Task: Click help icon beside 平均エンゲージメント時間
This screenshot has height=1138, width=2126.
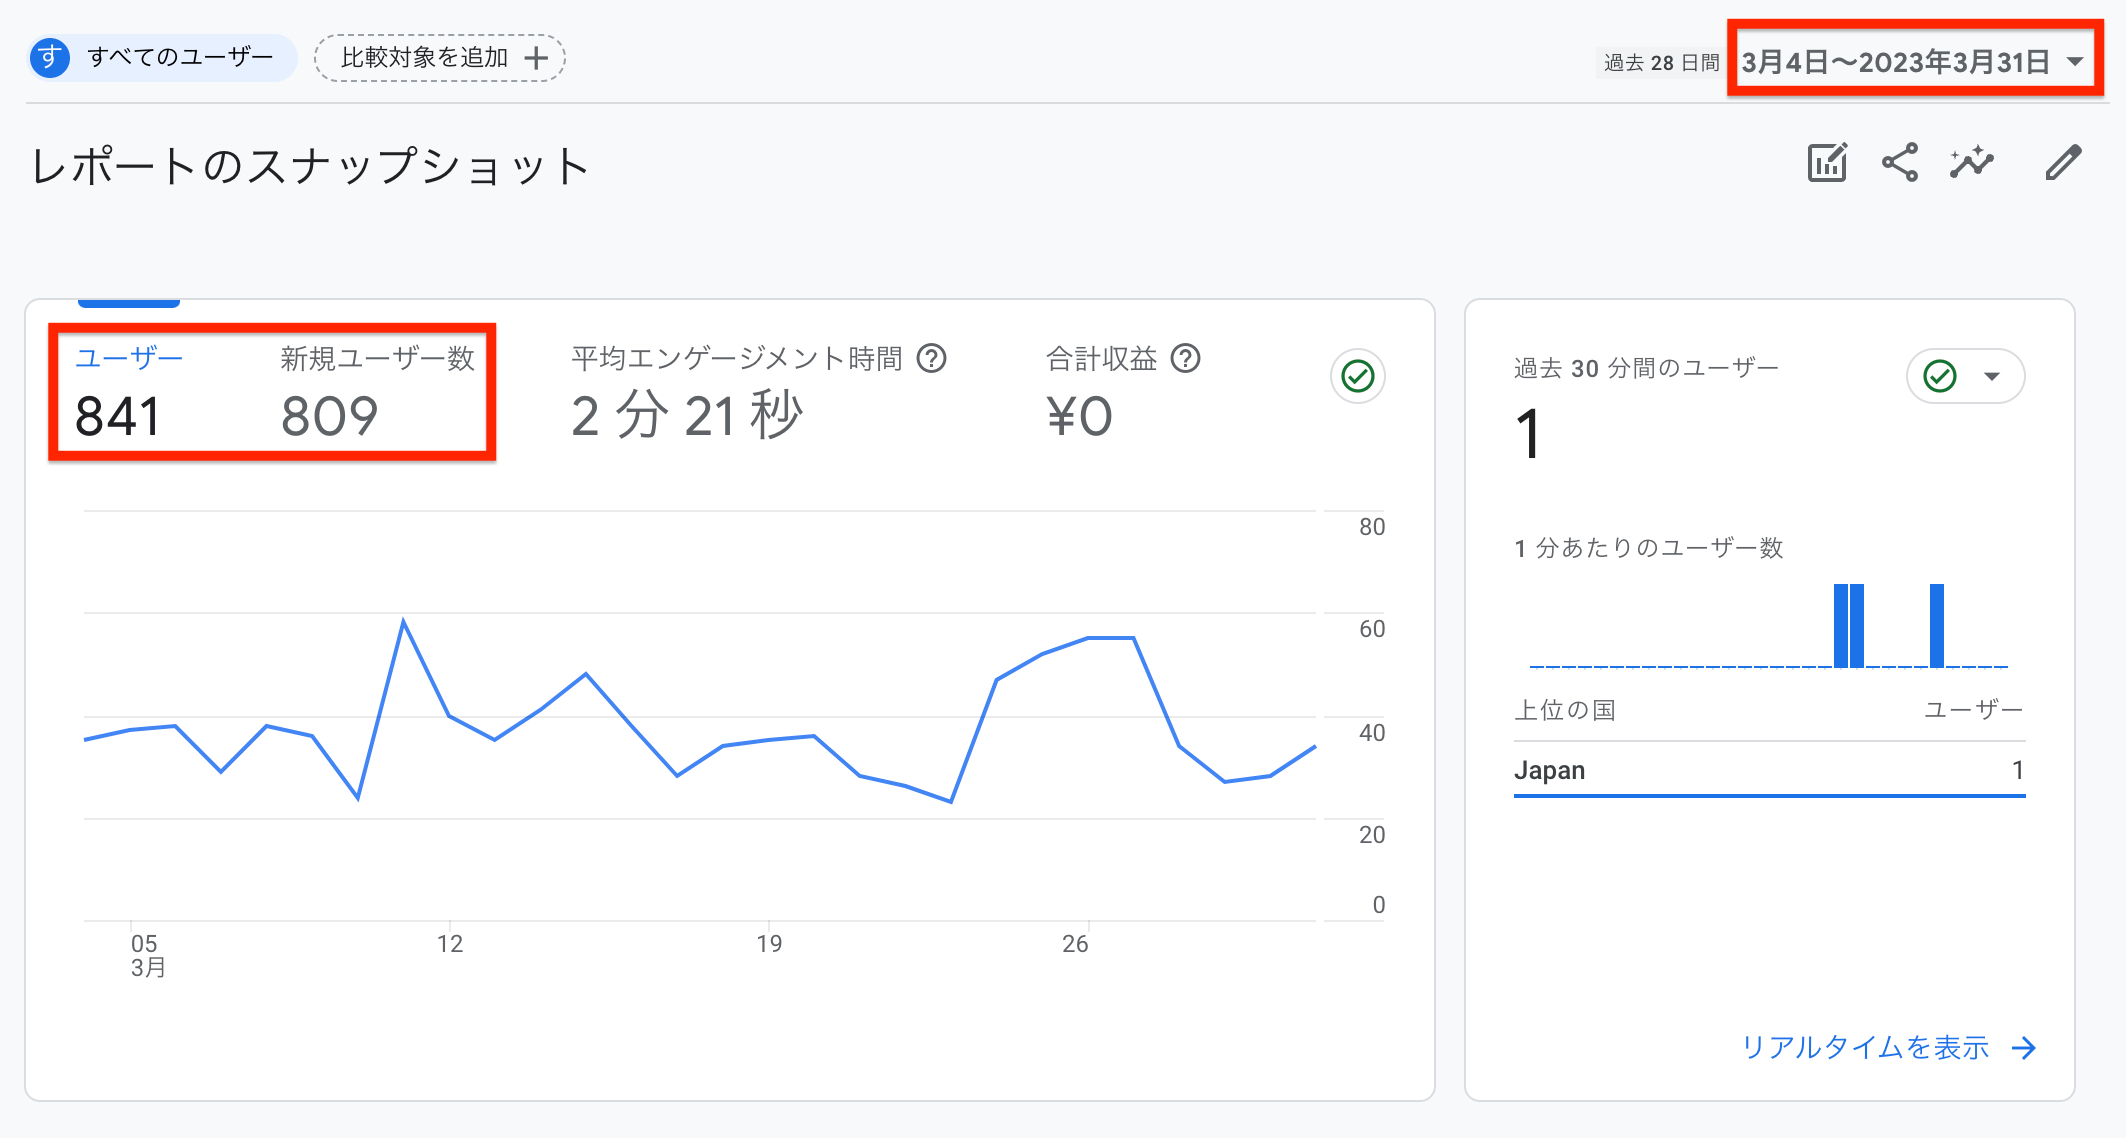Action: tap(932, 358)
